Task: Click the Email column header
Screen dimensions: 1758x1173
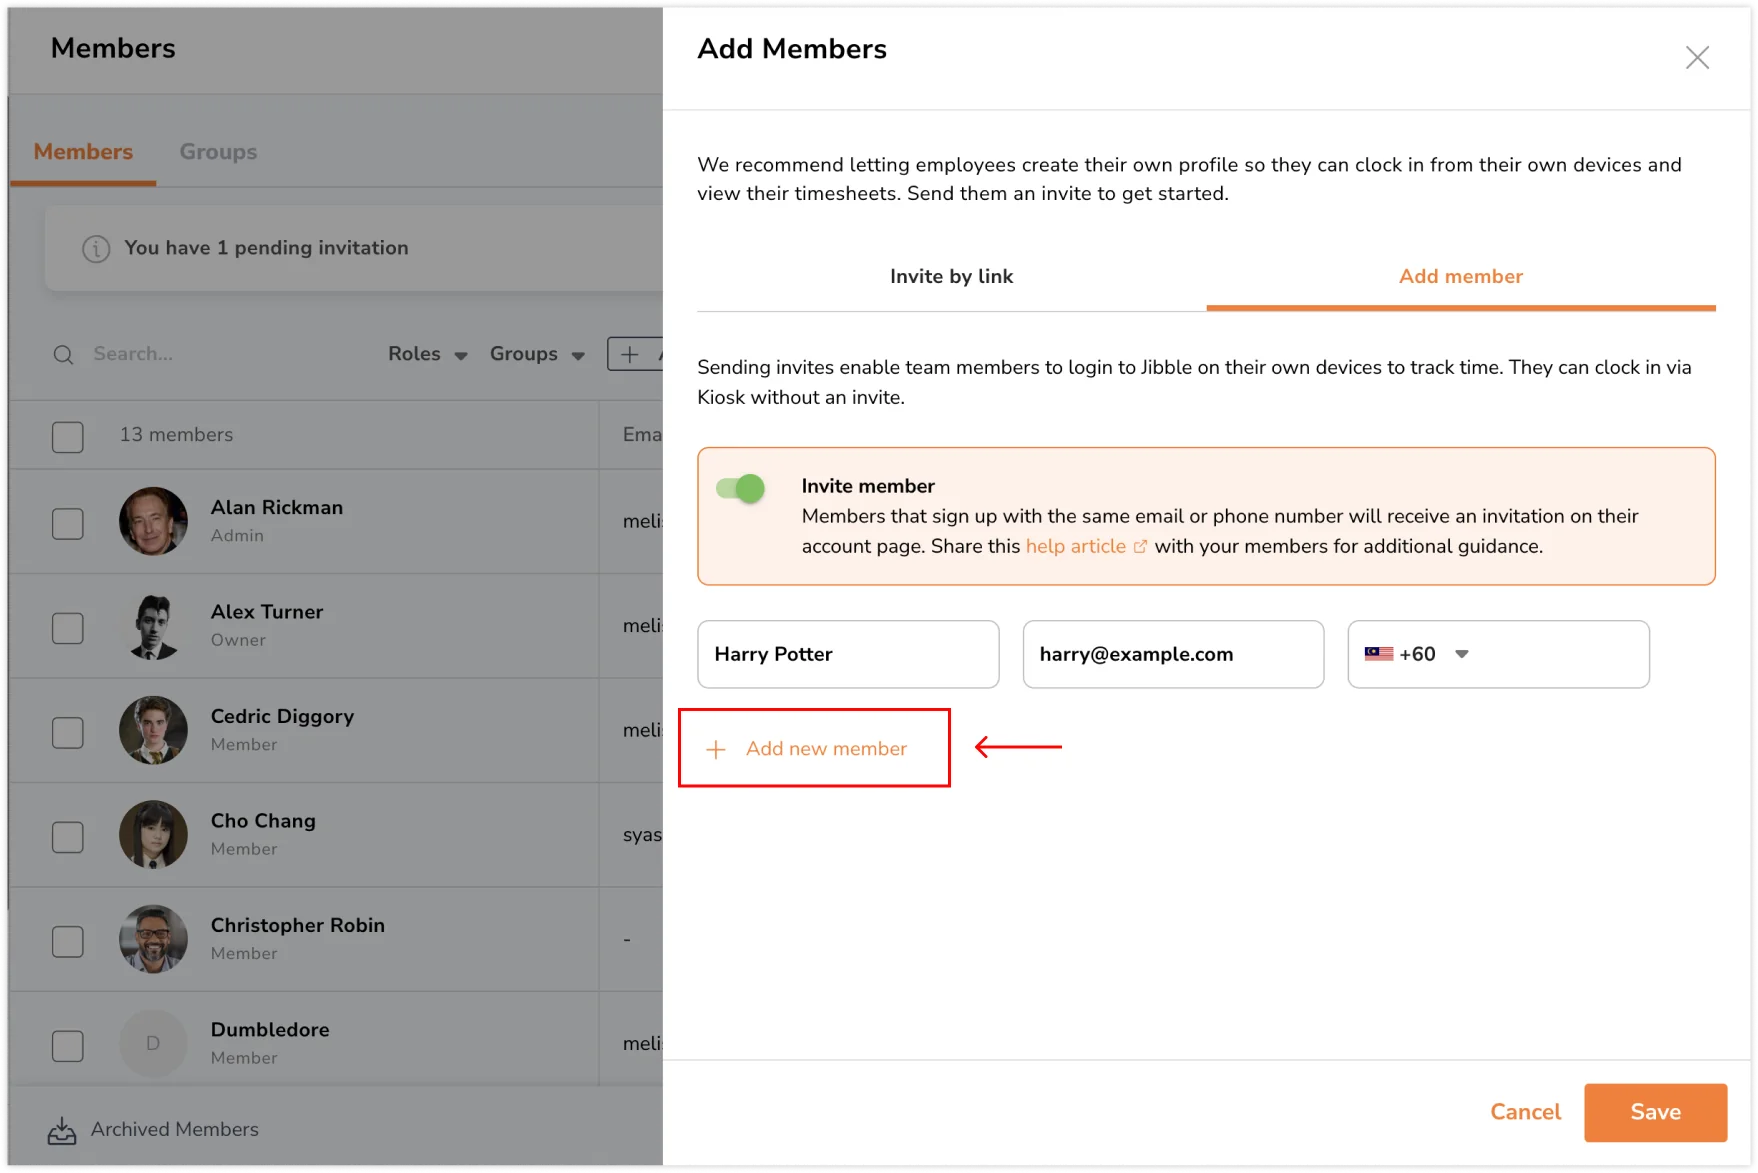Action: pyautogui.click(x=642, y=435)
